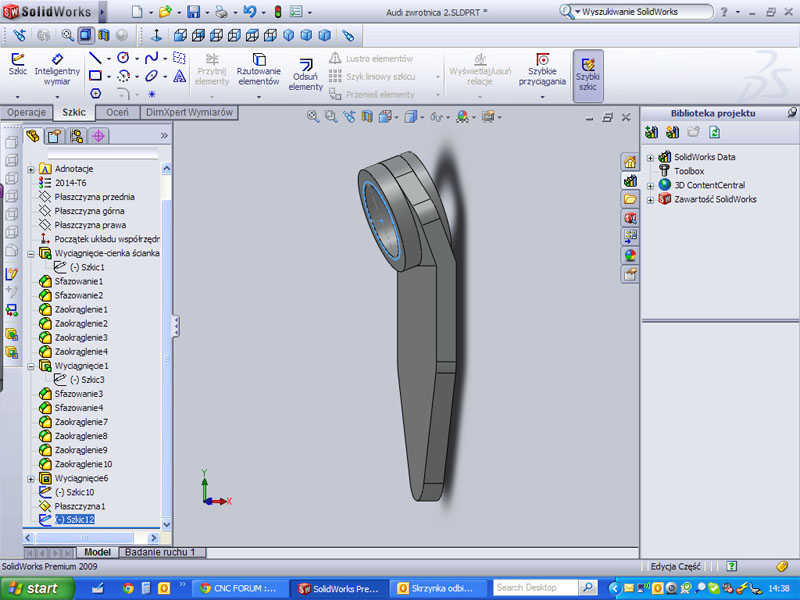This screenshot has height=600, width=800.
Task: Open the ConfigurationManager tab icon
Action: click(77, 136)
